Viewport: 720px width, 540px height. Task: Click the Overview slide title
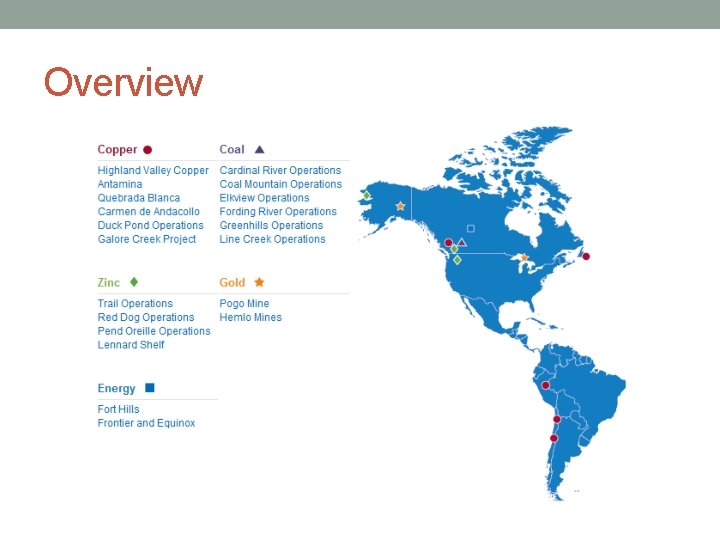click(123, 82)
